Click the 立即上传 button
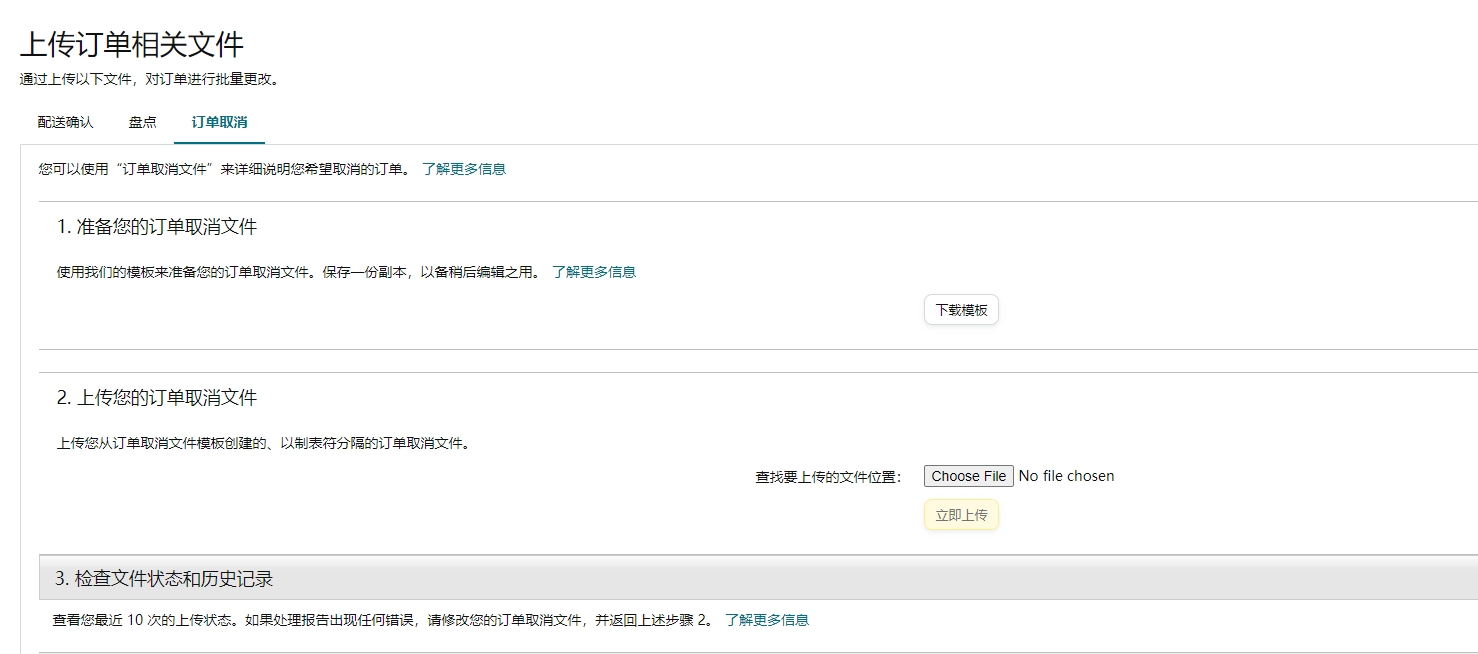Image resolution: width=1478 pixels, height=654 pixels. tap(961, 515)
